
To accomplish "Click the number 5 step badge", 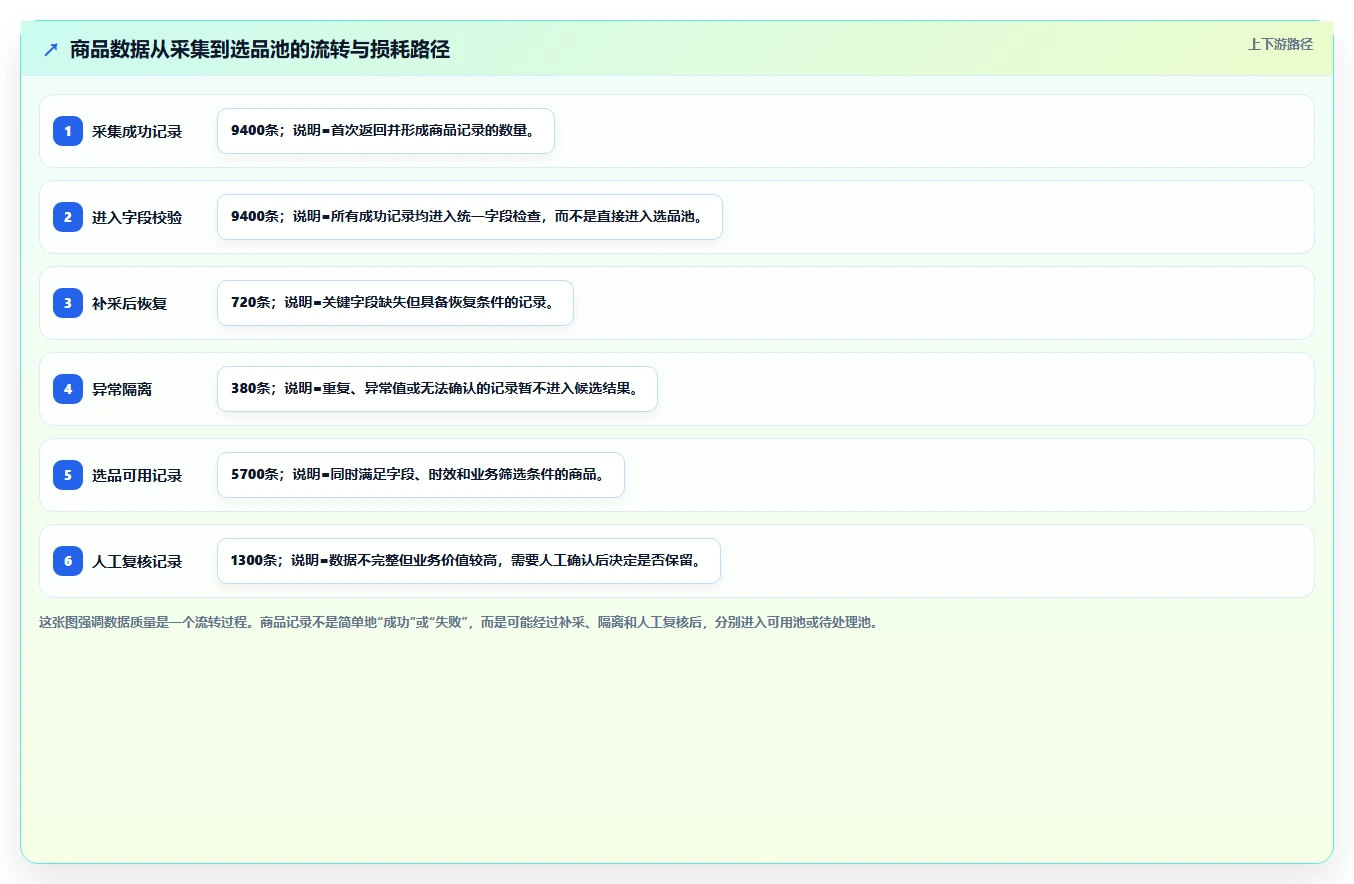I will click(x=68, y=475).
